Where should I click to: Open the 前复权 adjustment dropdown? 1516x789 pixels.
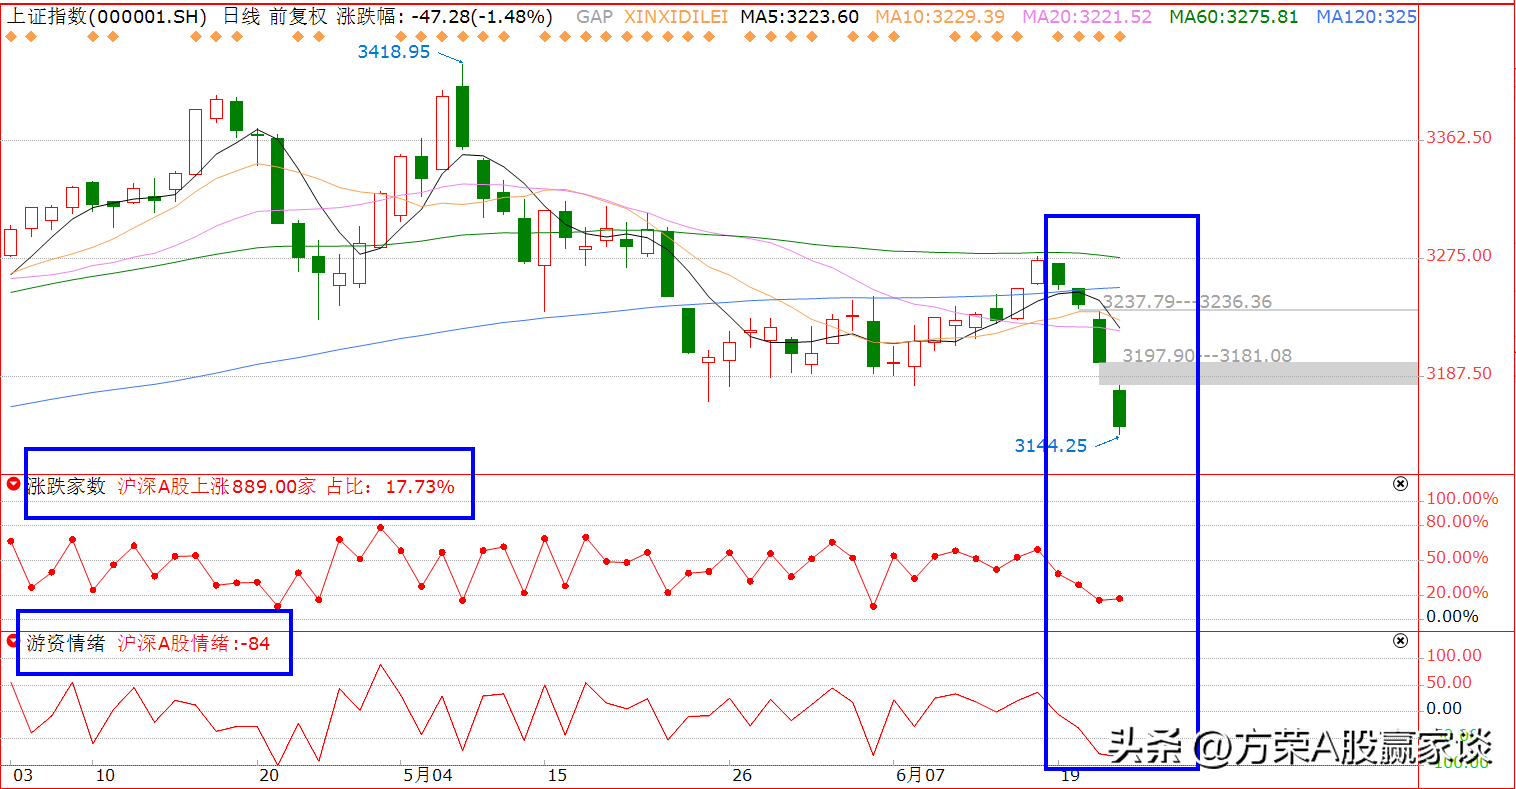point(298,17)
